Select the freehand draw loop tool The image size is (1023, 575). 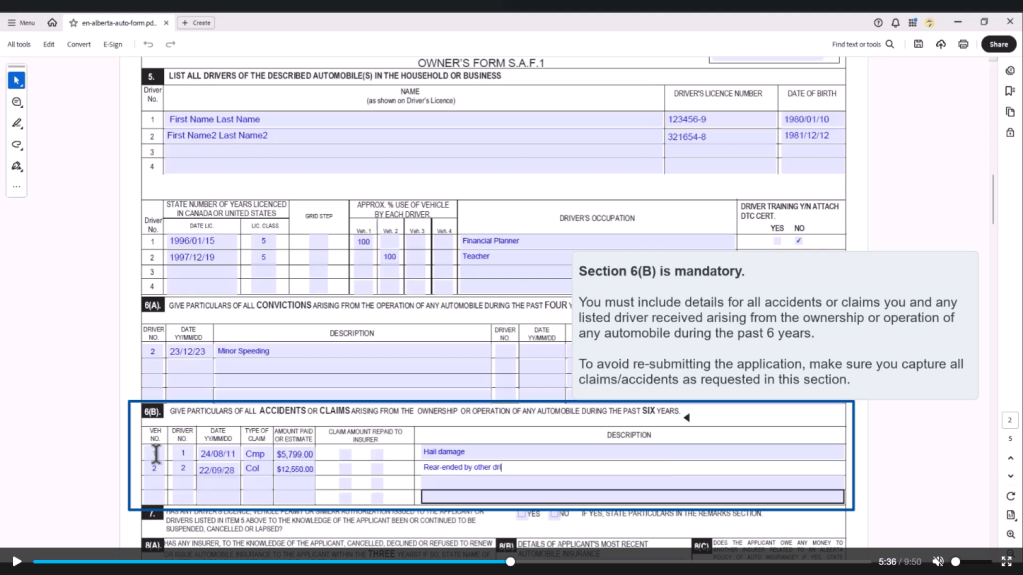tap(16, 145)
